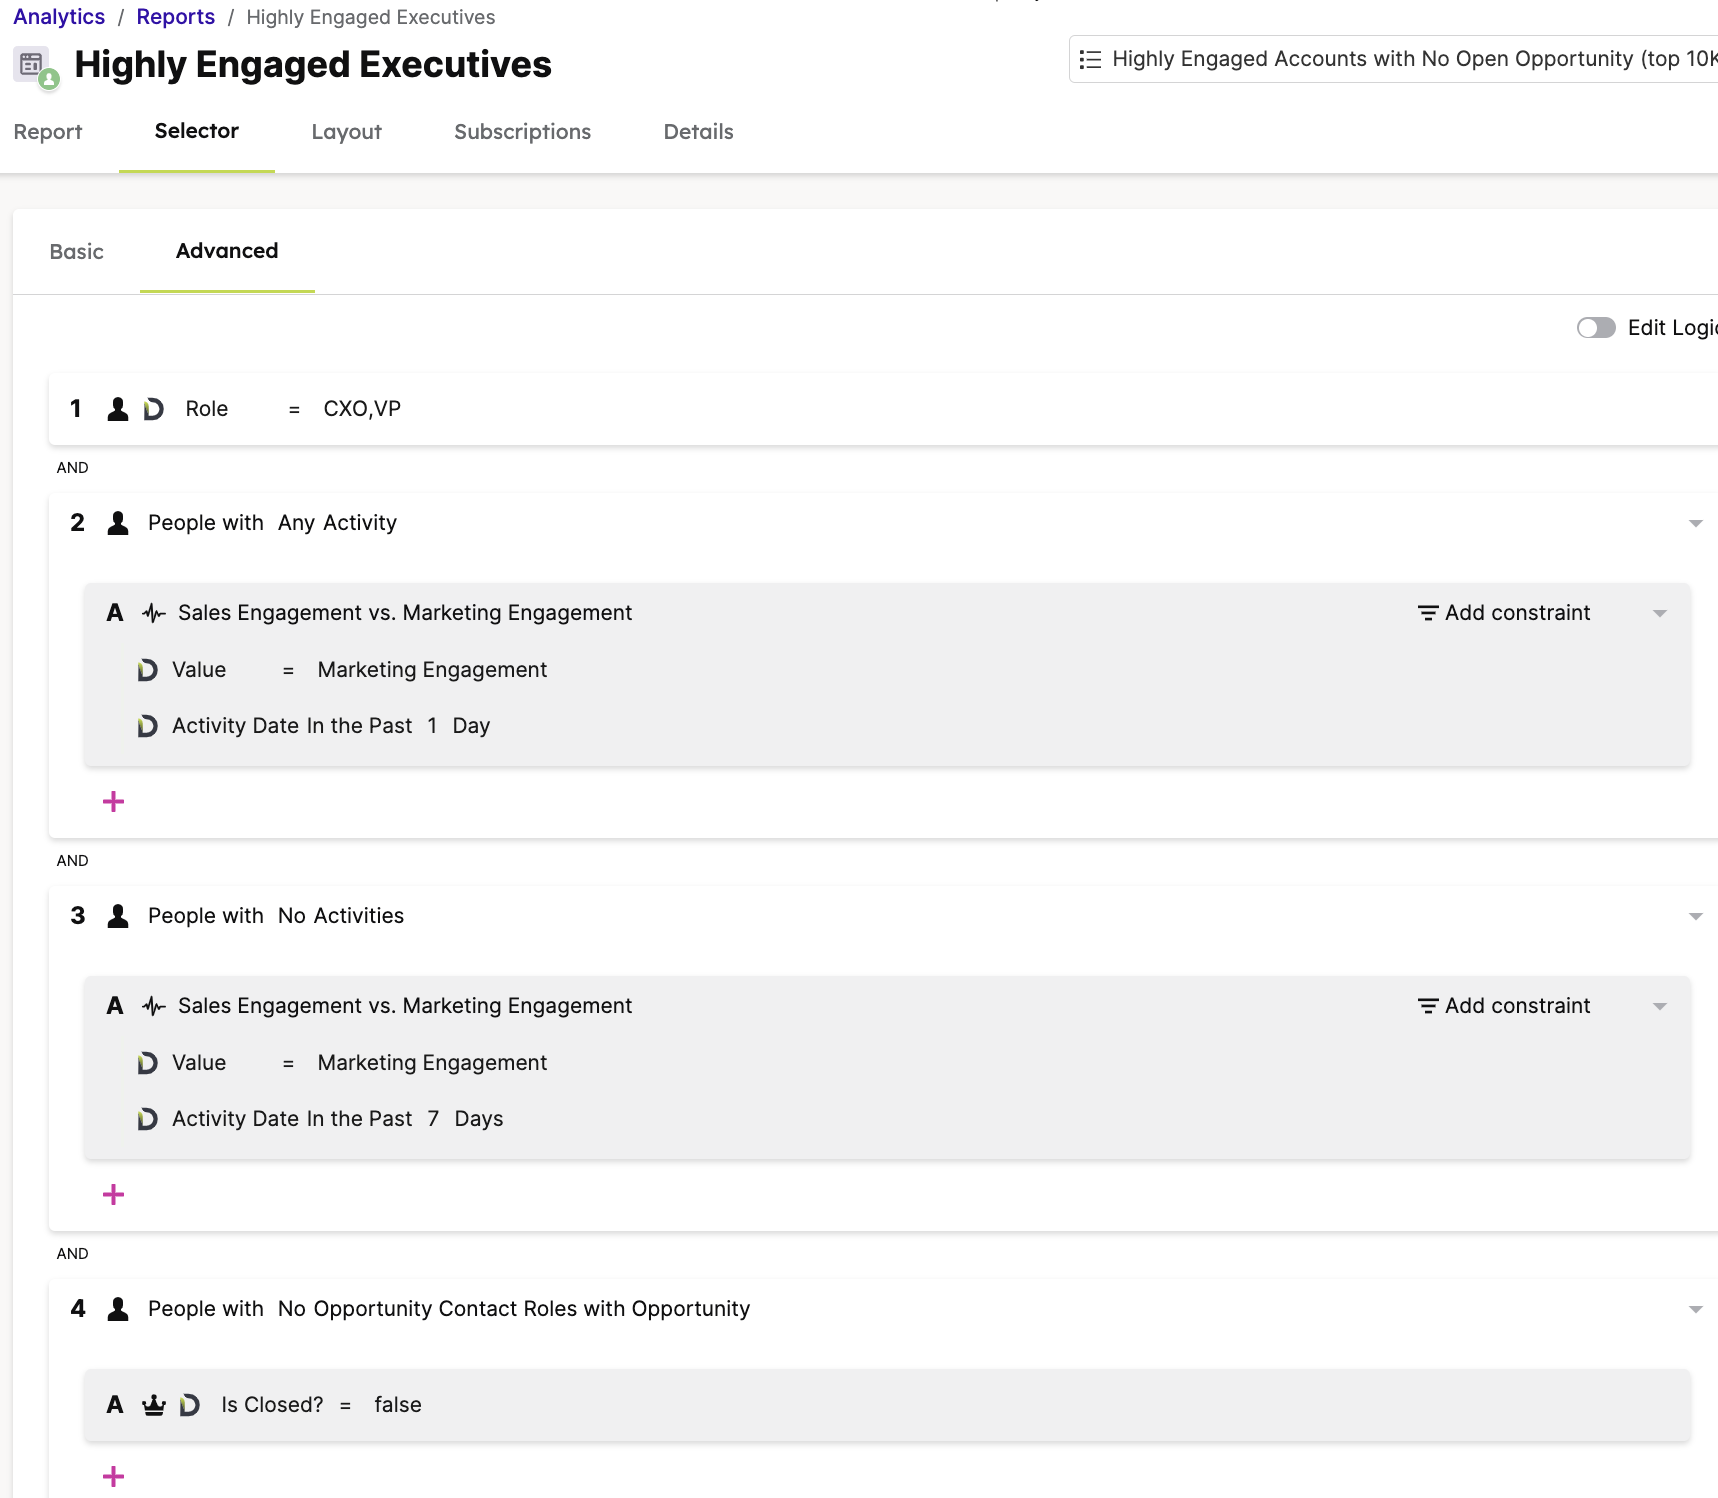Image resolution: width=1718 pixels, height=1498 pixels.
Task: Open the Details tab
Action: [x=698, y=132]
